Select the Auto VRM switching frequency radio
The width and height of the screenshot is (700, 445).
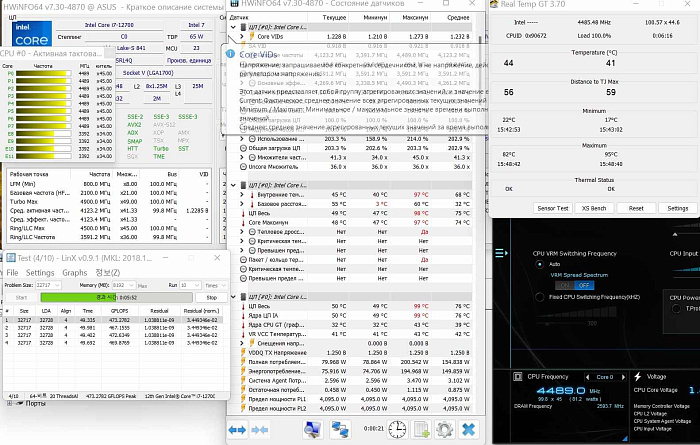[539, 264]
